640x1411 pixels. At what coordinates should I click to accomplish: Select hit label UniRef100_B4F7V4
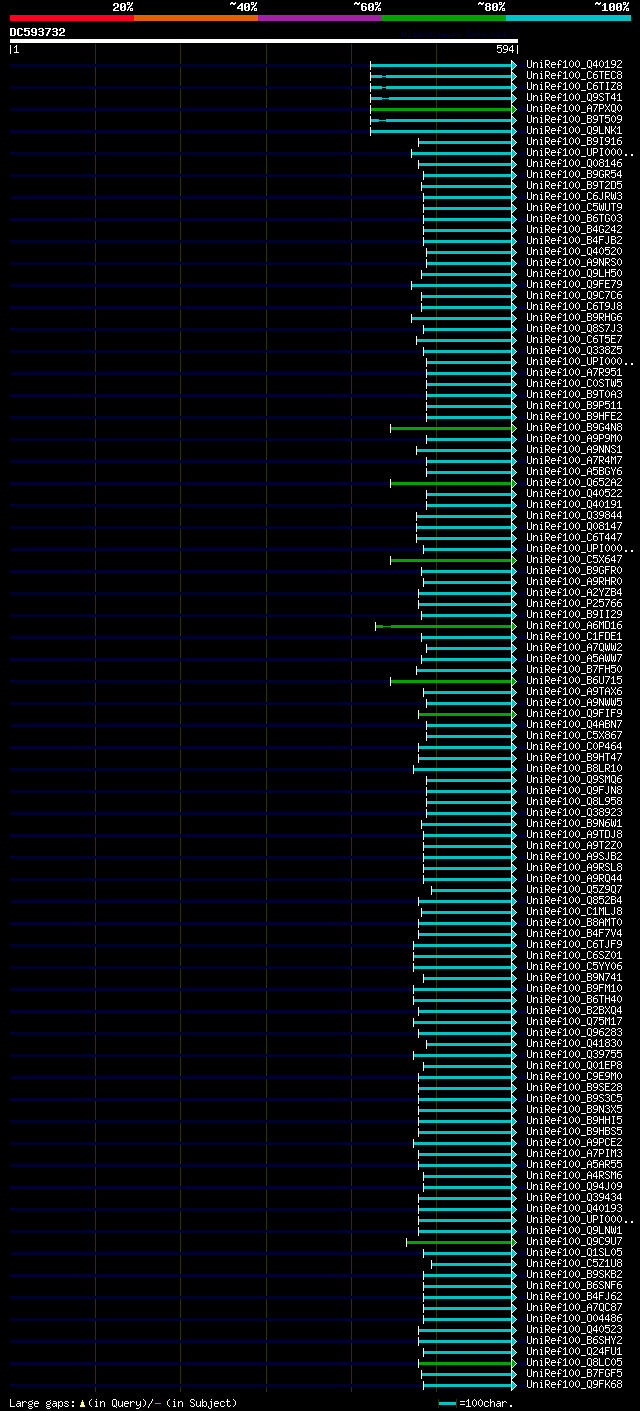click(x=574, y=933)
